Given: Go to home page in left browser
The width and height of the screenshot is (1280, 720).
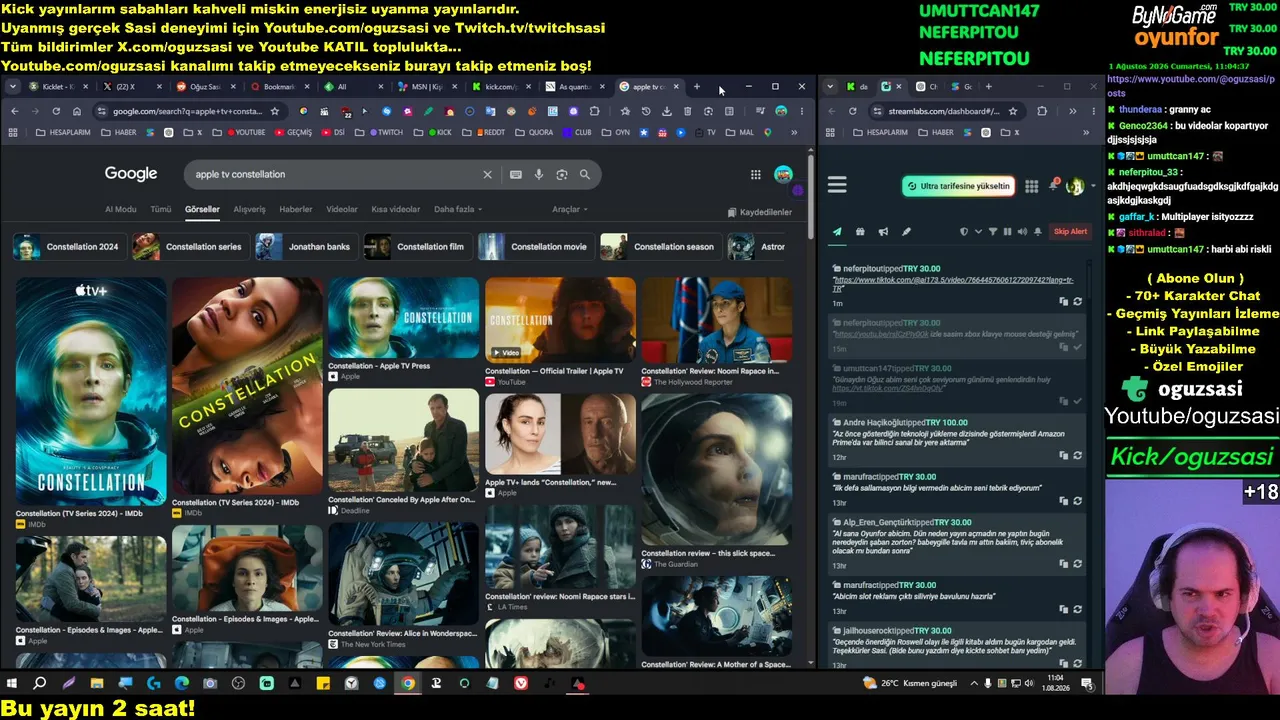Looking at the screenshot, I should pos(76,111).
